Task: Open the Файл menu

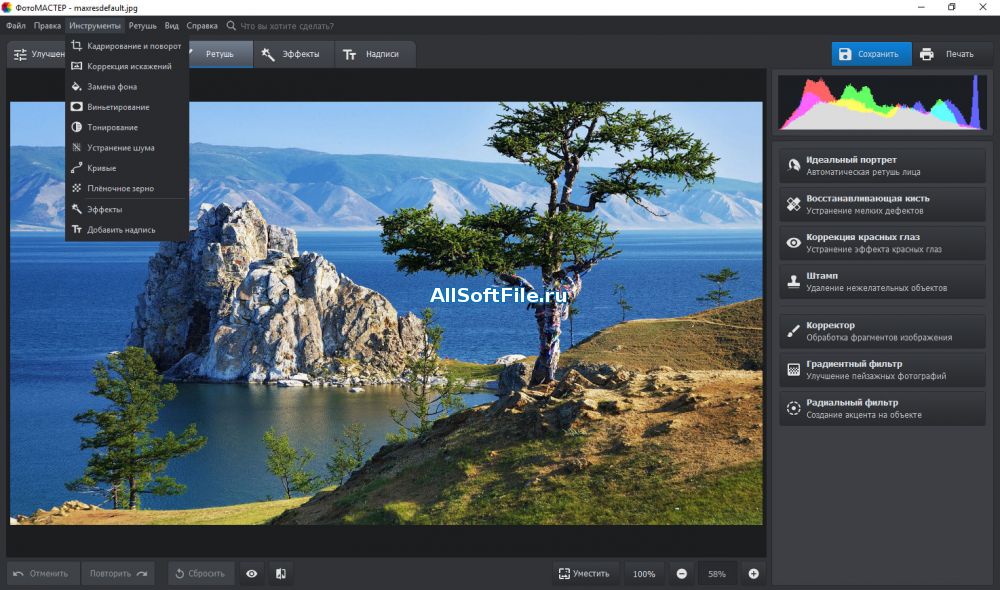Action: (16, 26)
